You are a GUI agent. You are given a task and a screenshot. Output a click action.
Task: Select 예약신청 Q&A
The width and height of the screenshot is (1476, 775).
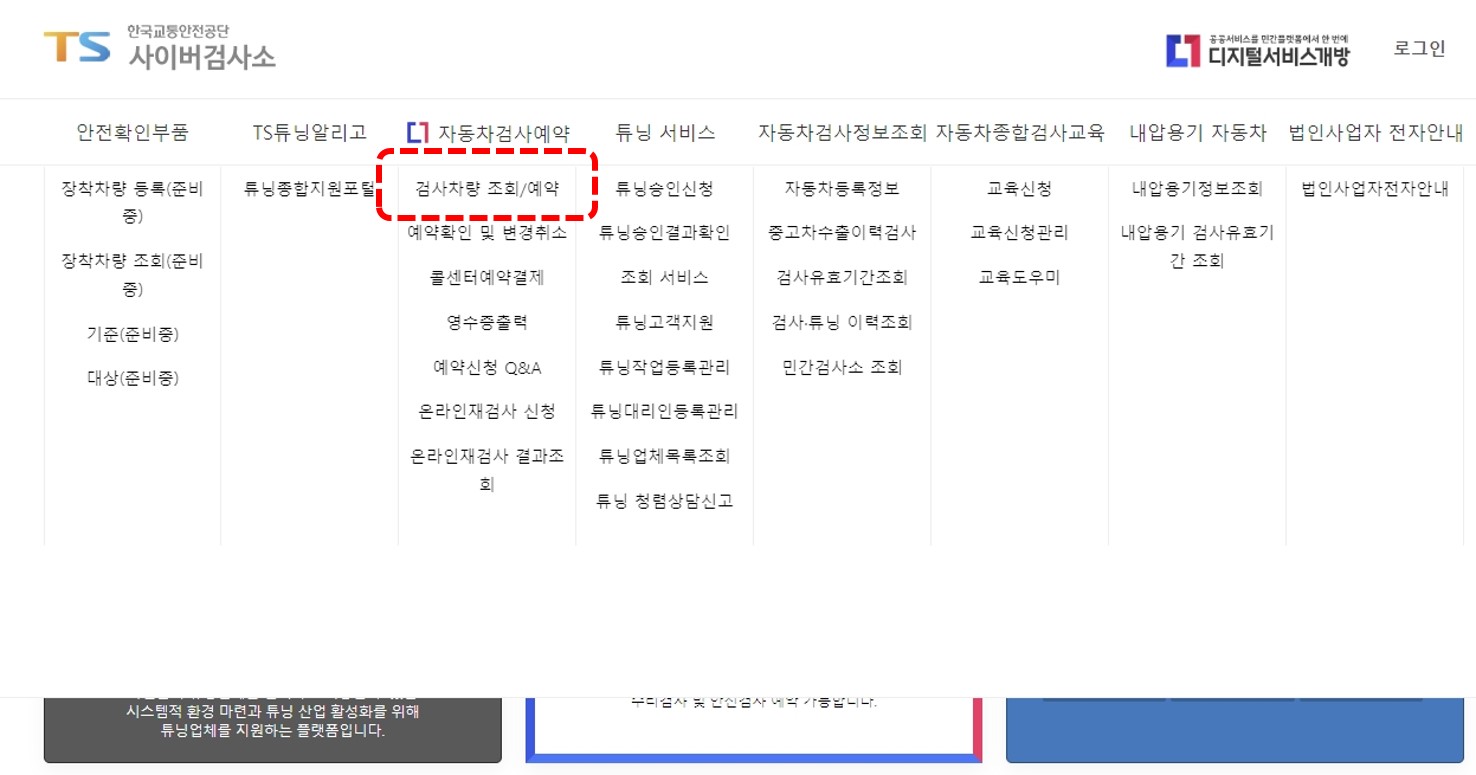(x=487, y=366)
